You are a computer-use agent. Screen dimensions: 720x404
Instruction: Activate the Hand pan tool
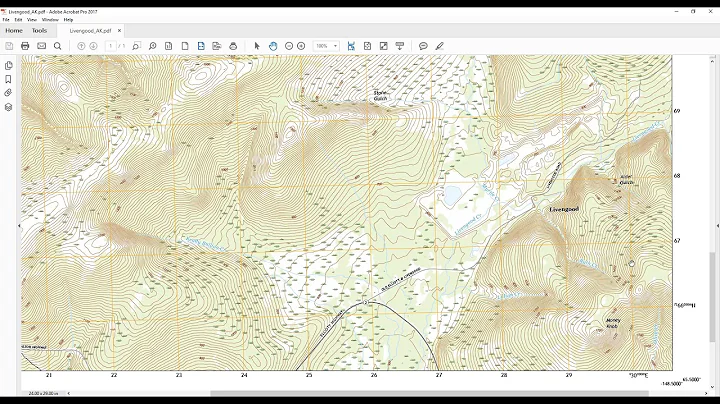click(x=273, y=46)
